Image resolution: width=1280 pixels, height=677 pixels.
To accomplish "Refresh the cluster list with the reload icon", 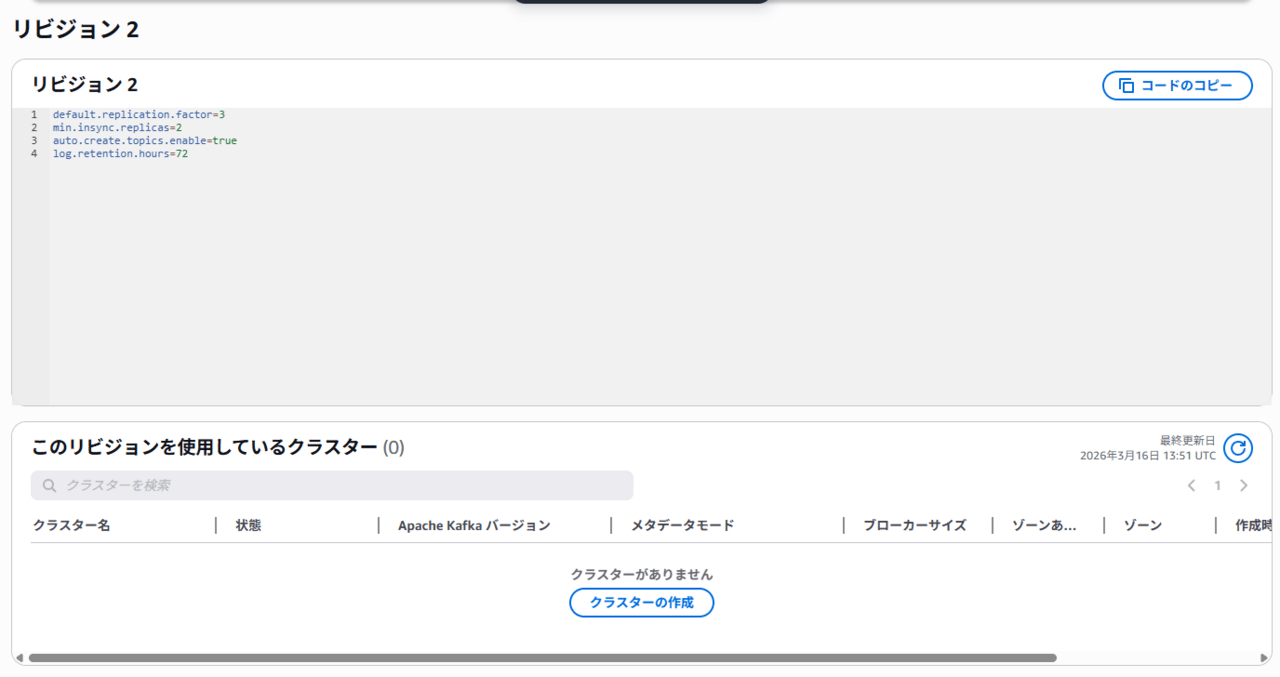I will point(1237,448).
